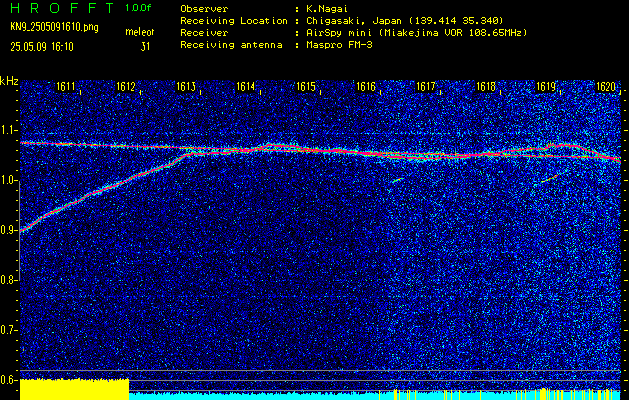Click the kHz axis unit label

(9, 81)
